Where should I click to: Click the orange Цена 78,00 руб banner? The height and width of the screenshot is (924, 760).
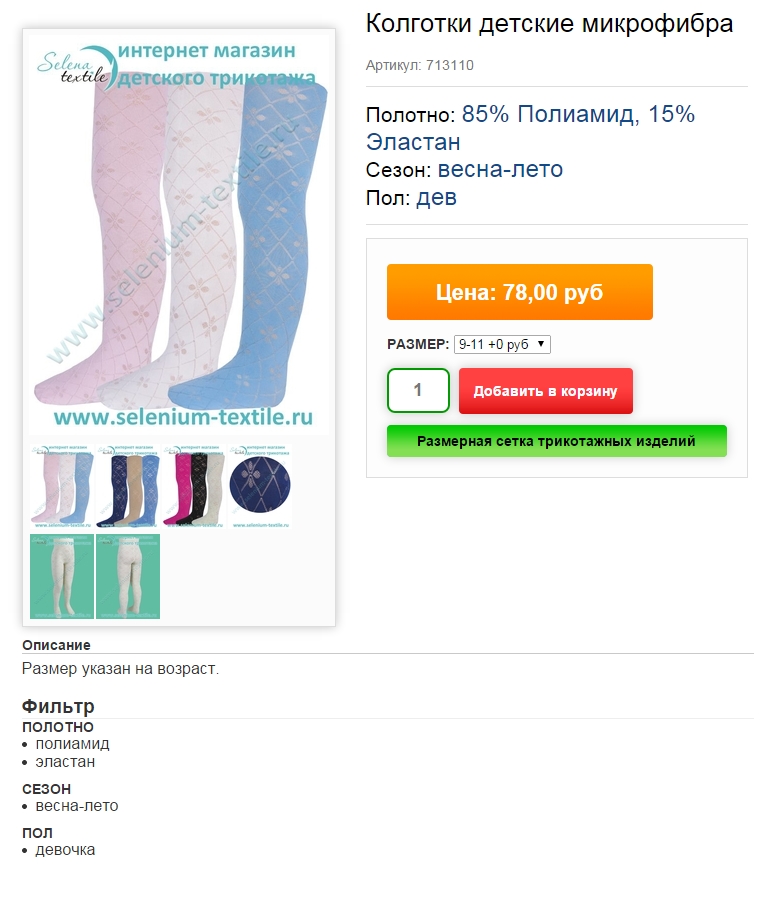pos(520,292)
